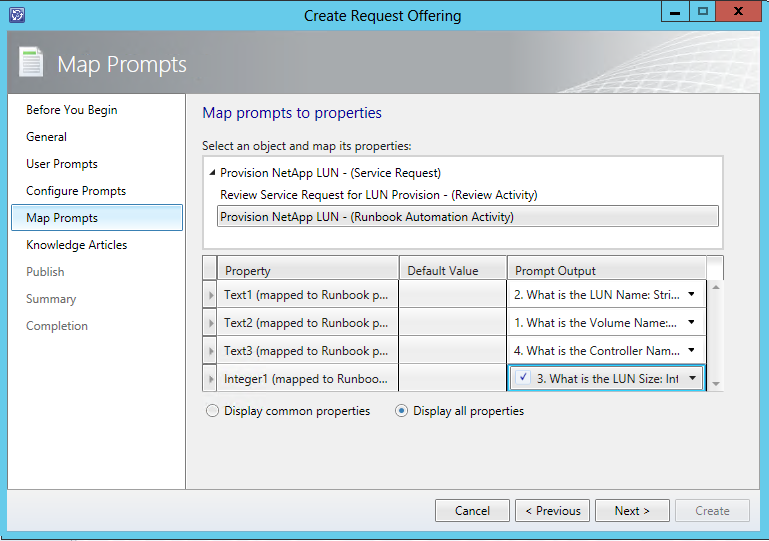Click the grid scrollbar down arrow
Screen dimensions: 769x541
point(716,384)
